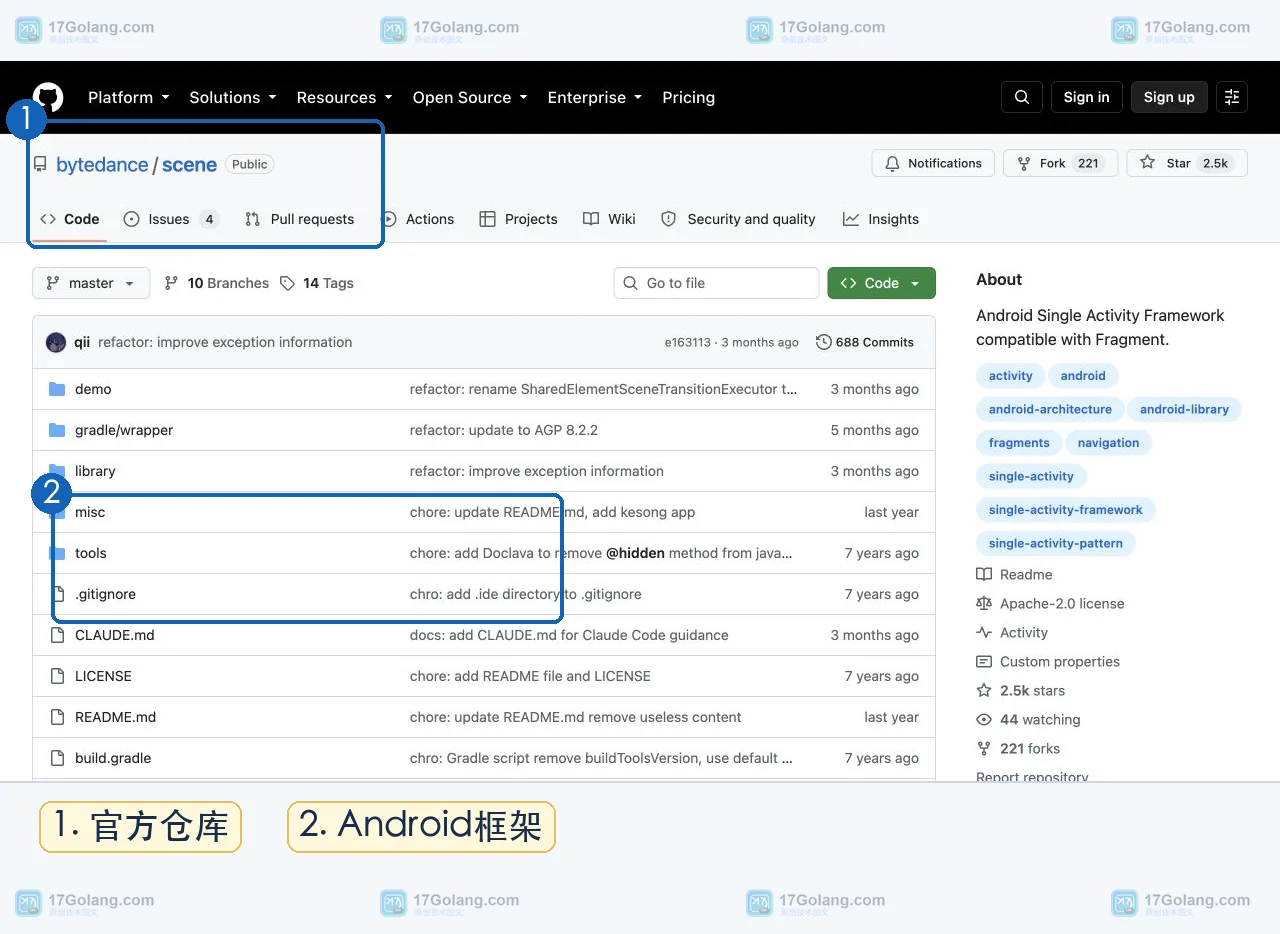Click the android-architecture topic tag
Screen dimensions: 1280x934
pyautogui.click(x=1050, y=409)
